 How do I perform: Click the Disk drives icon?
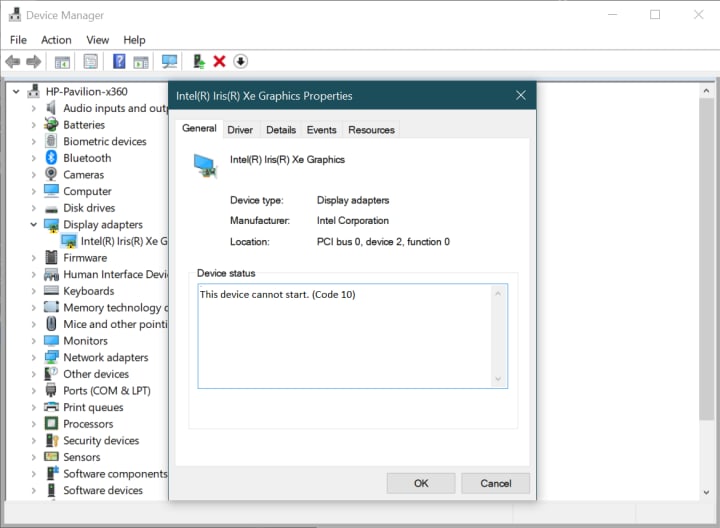[x=51, y=209]
